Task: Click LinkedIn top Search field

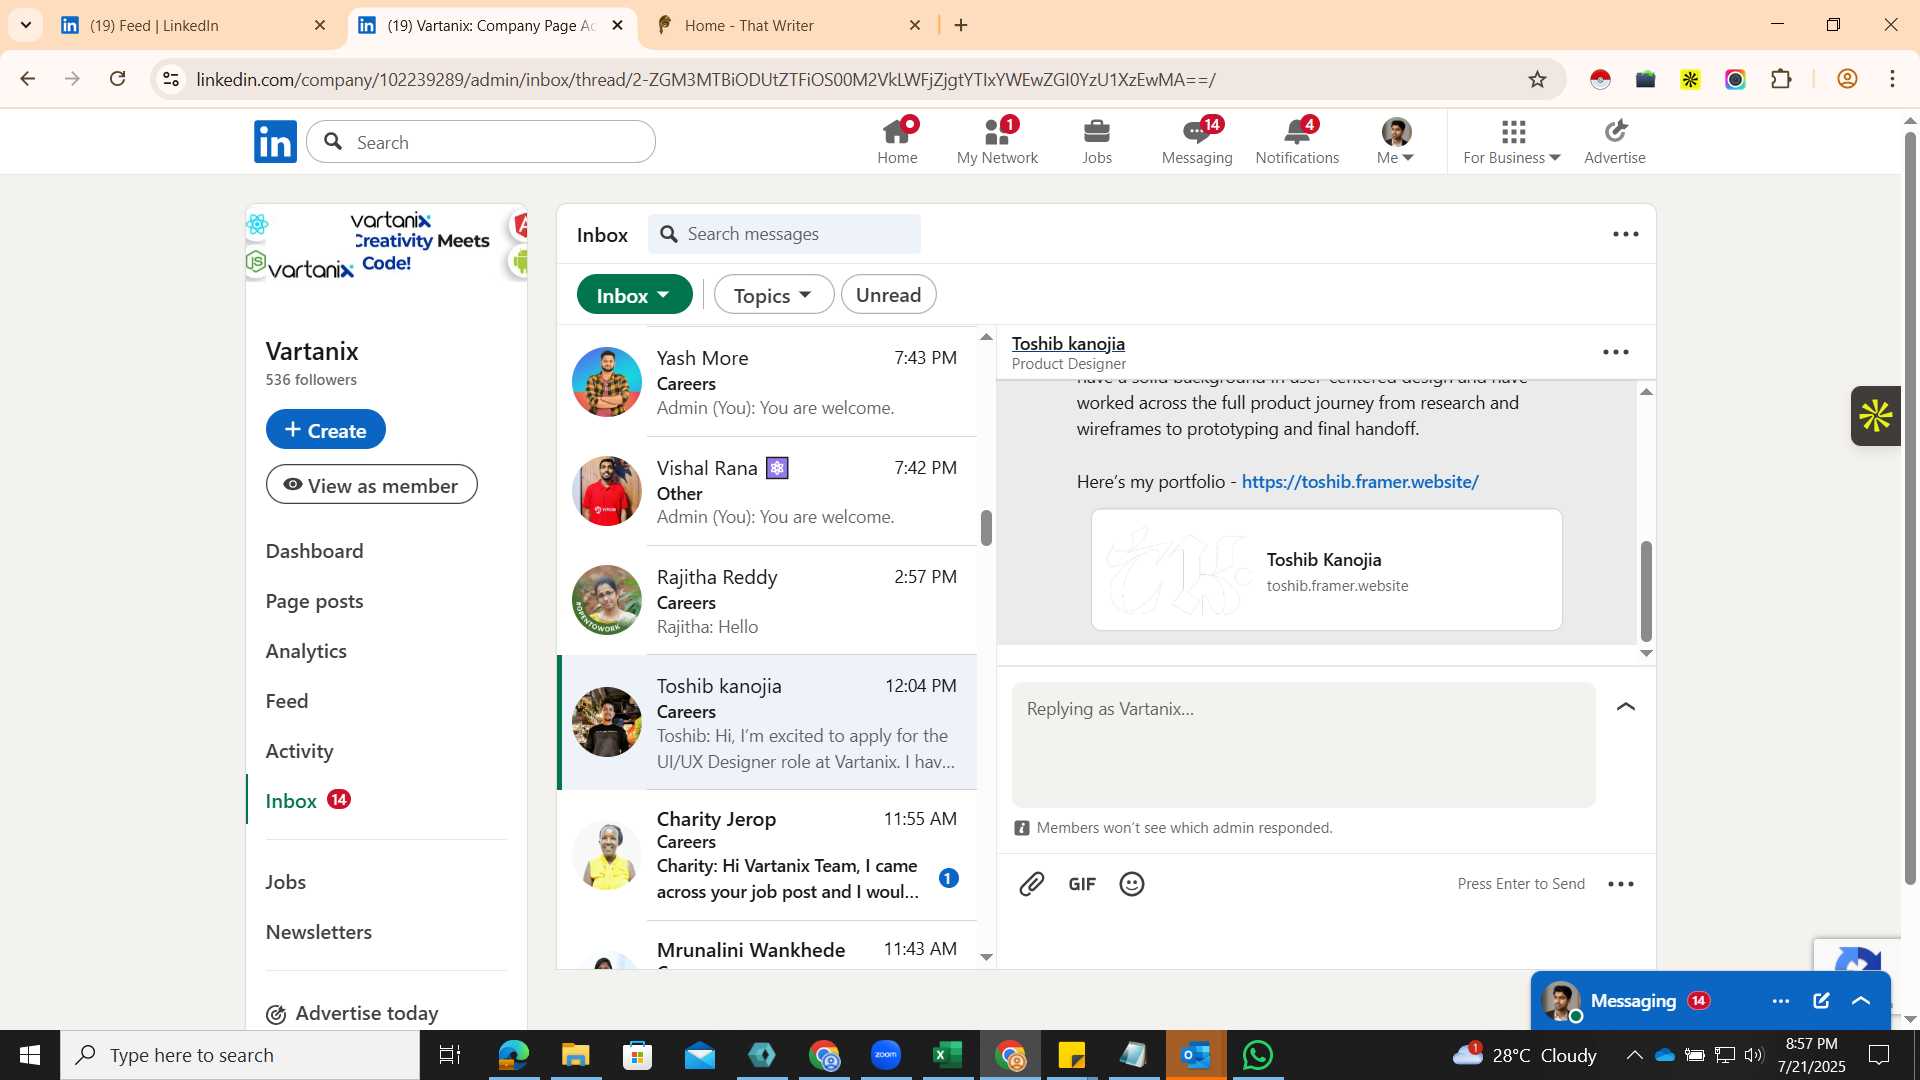Action: [481, 142]
